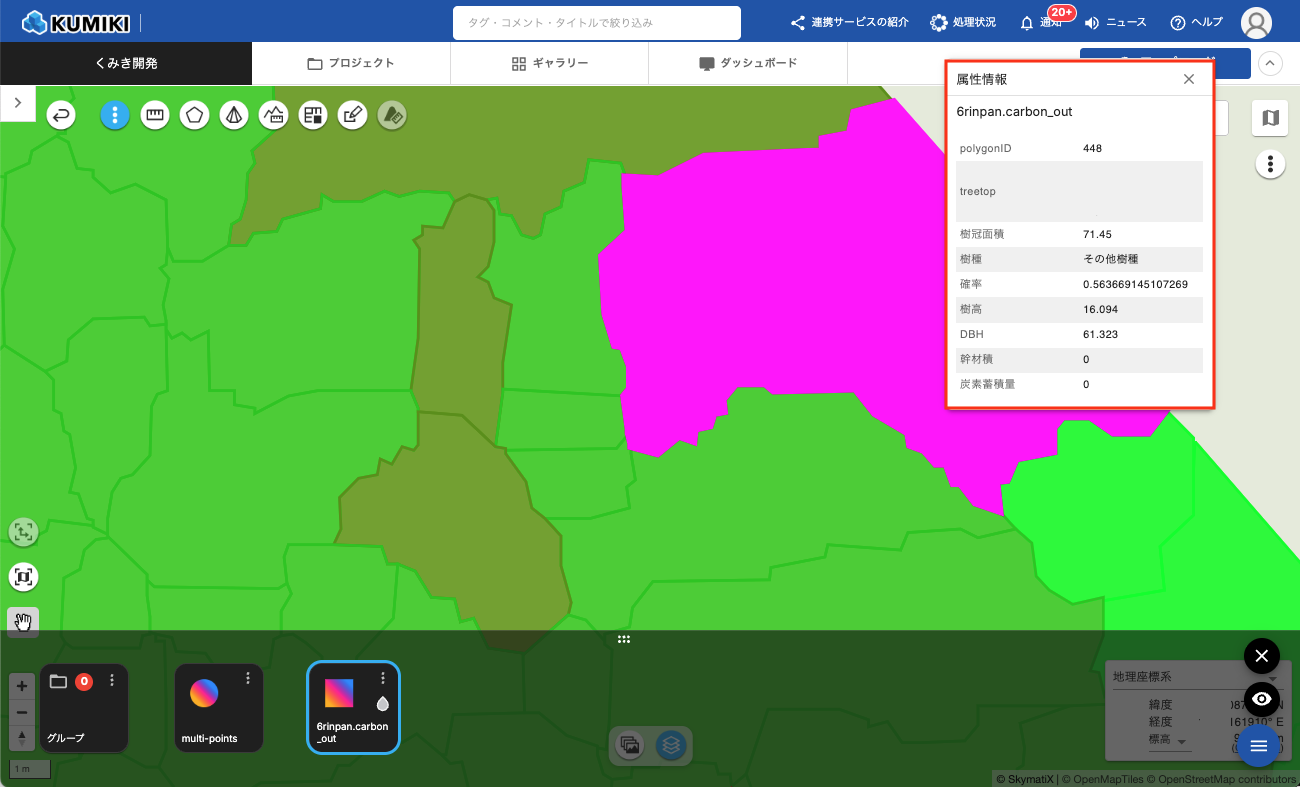Switch to the ギャラリー tab
Screen dimensions: 1300x787
(549, 63)
